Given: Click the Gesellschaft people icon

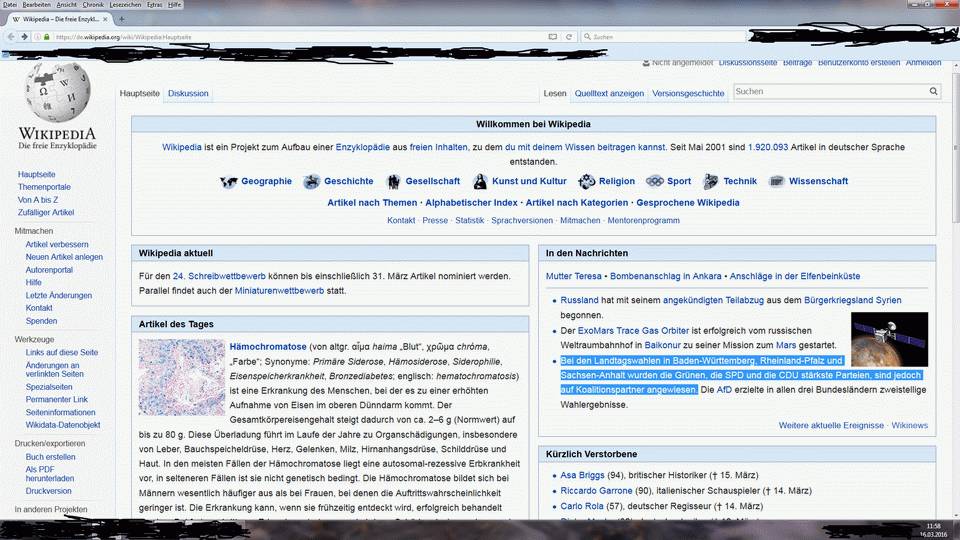Looking at the screenshot, I should pos(392,181).
